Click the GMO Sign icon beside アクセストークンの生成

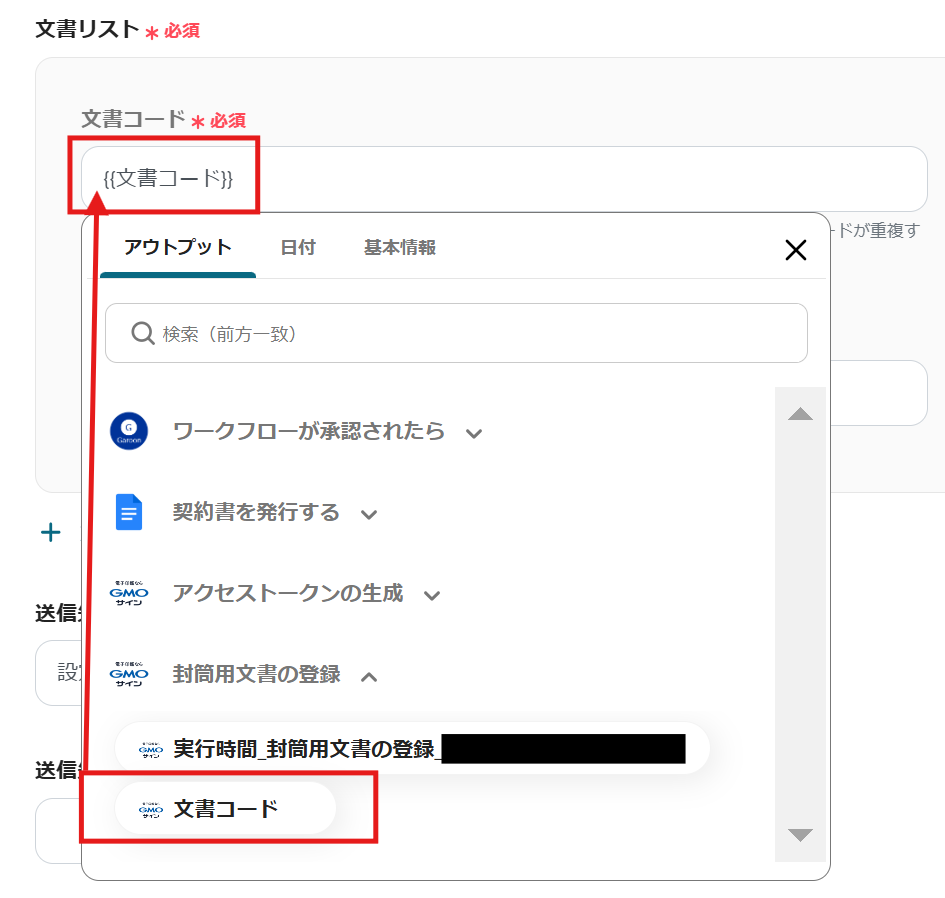(x=129, y=593)
